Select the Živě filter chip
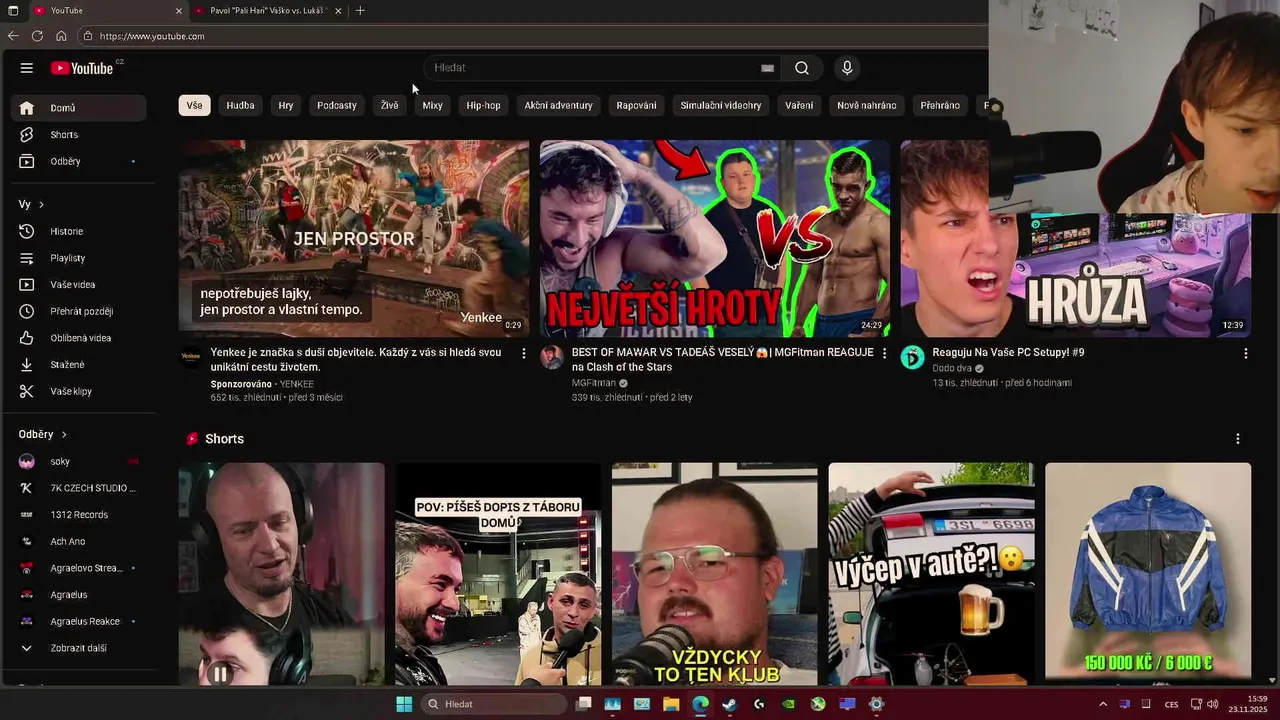Image resolution: width=1280 pixels, height=720 pixels. click(389, 105)
